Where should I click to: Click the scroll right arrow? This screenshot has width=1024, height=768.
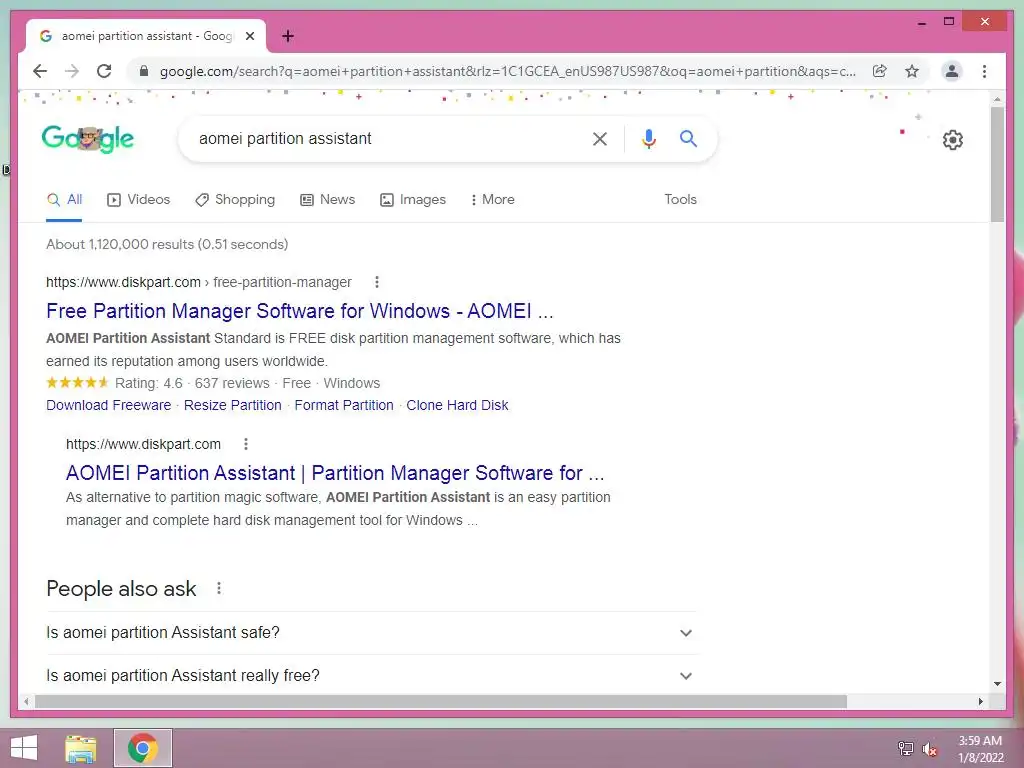click(980, 701)
